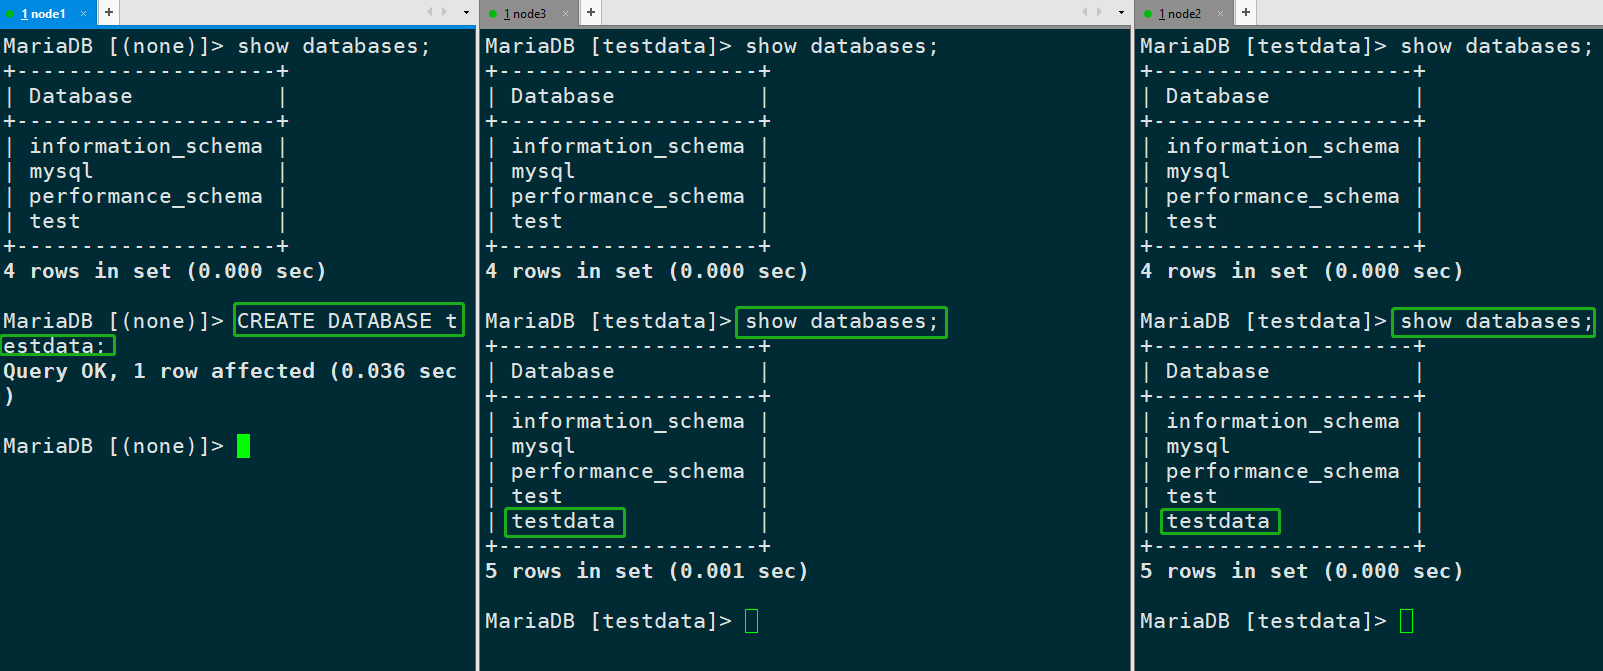Add new tab next to node1
Image resolution: width=1603 pixels, height=671 pixels.
[x=108, y=12]
